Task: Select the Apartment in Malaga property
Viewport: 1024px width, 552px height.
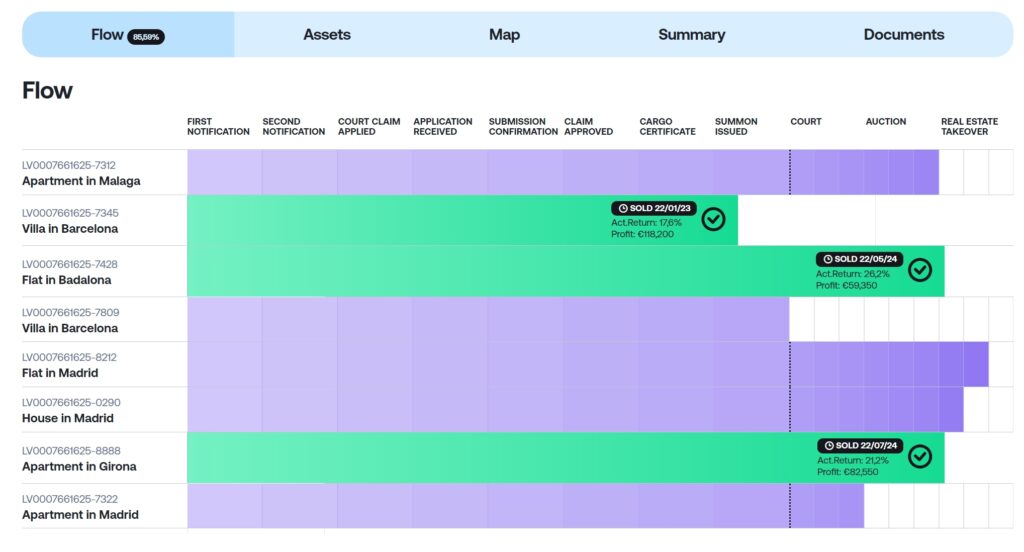Action: [x=81, y=181]
